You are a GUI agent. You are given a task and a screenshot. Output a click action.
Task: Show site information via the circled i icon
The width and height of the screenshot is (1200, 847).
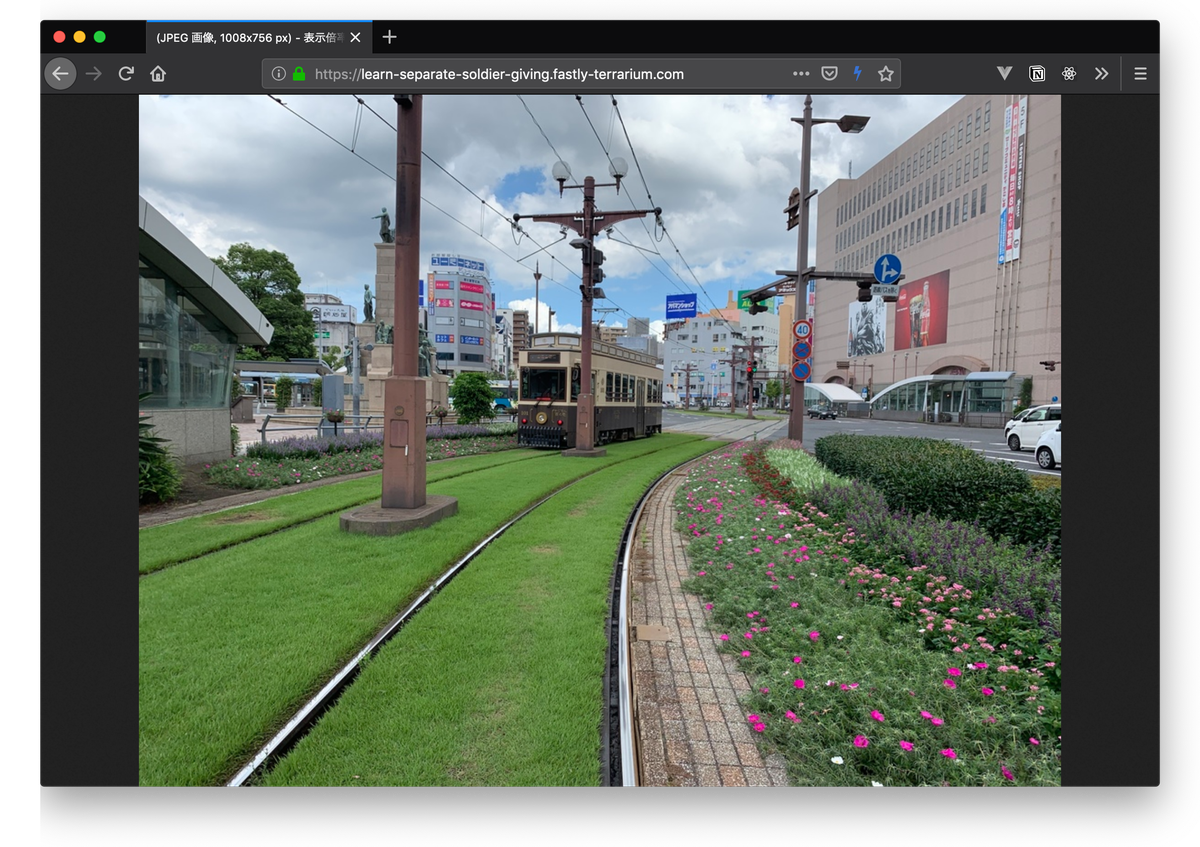(x=279, y=74)
